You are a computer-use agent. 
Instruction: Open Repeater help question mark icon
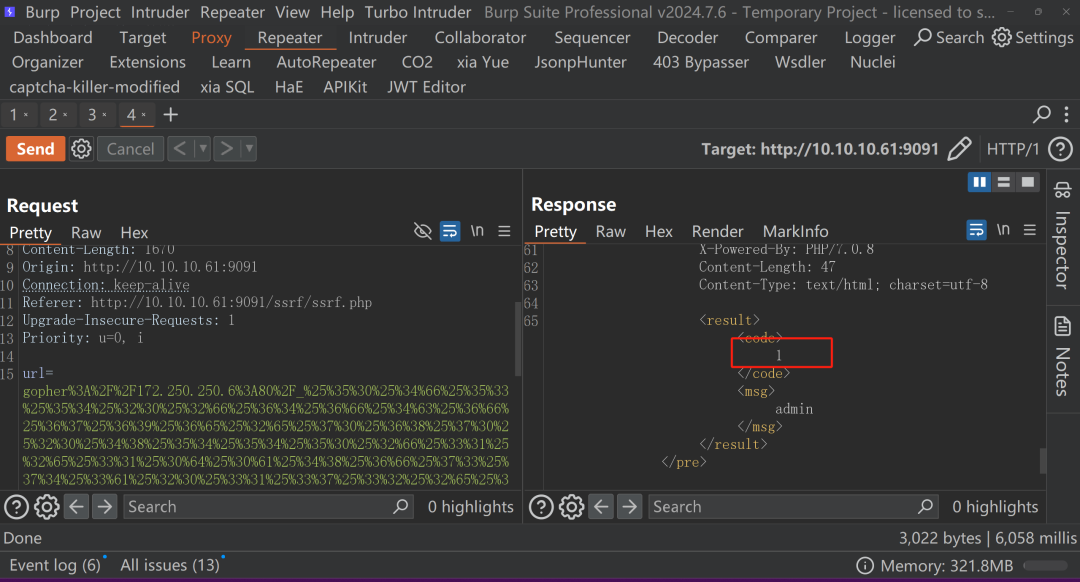point(1060,149)
